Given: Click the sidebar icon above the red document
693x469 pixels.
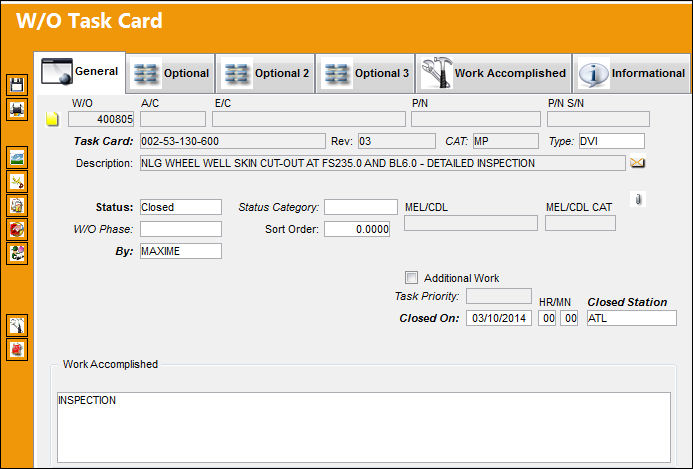Looking at the screenshot, I should (17, 325).
